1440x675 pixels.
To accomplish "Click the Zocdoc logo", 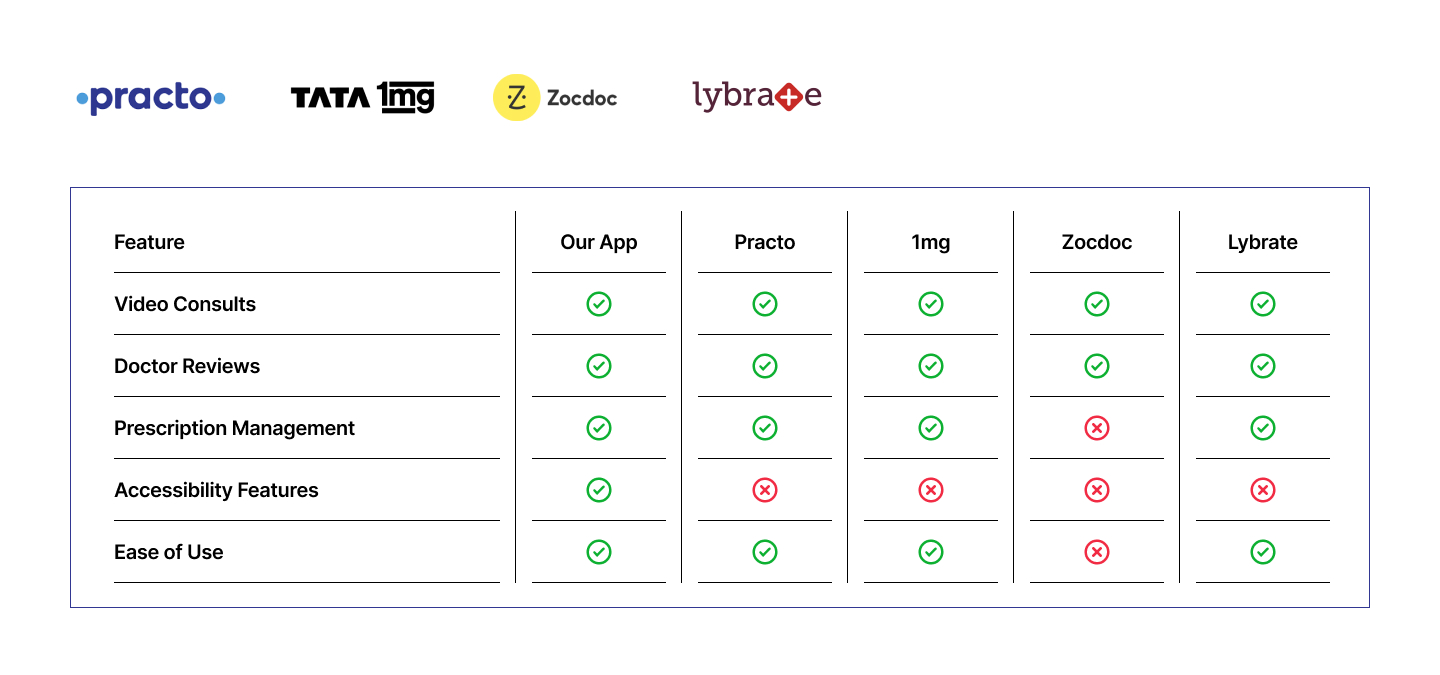I will 555,98.
